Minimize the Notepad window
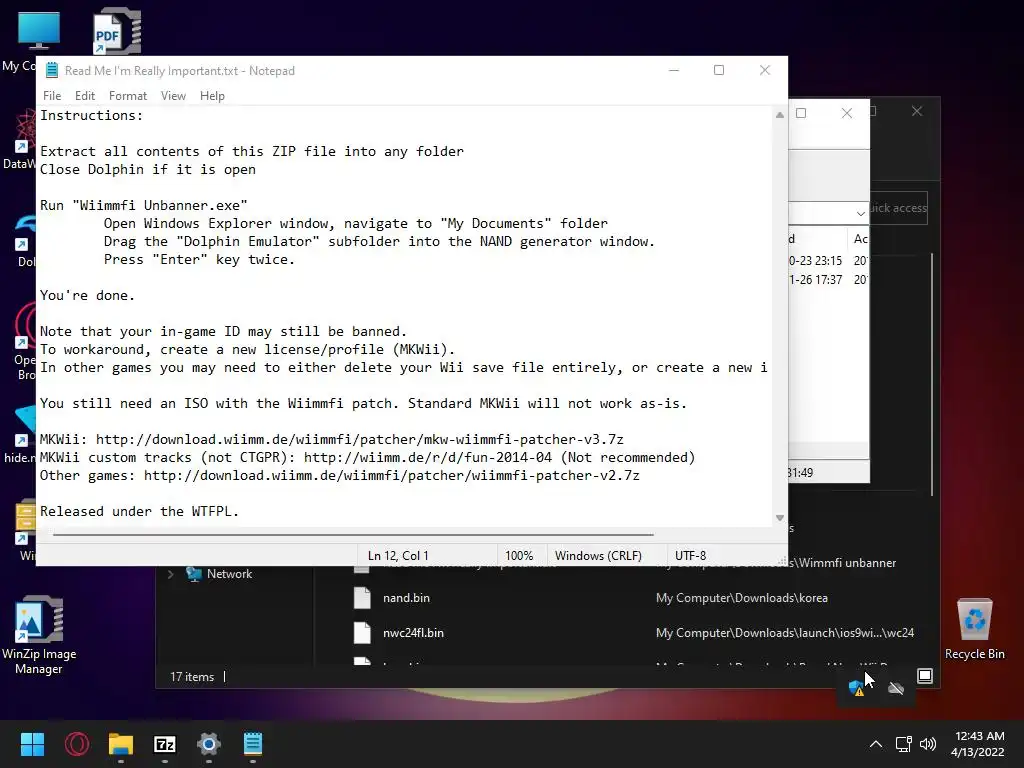The image size is (1024, 768). click(x=674, y=71)
